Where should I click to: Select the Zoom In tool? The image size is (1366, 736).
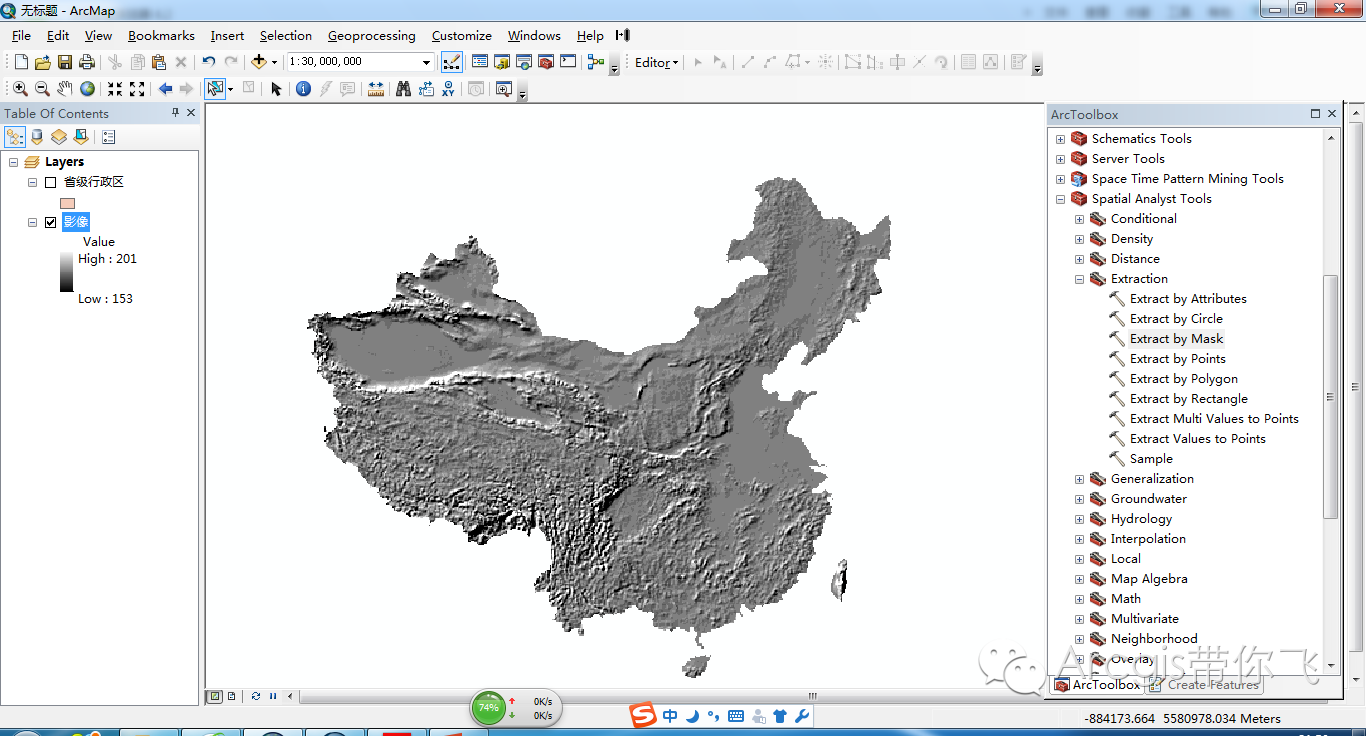[20, 89]
